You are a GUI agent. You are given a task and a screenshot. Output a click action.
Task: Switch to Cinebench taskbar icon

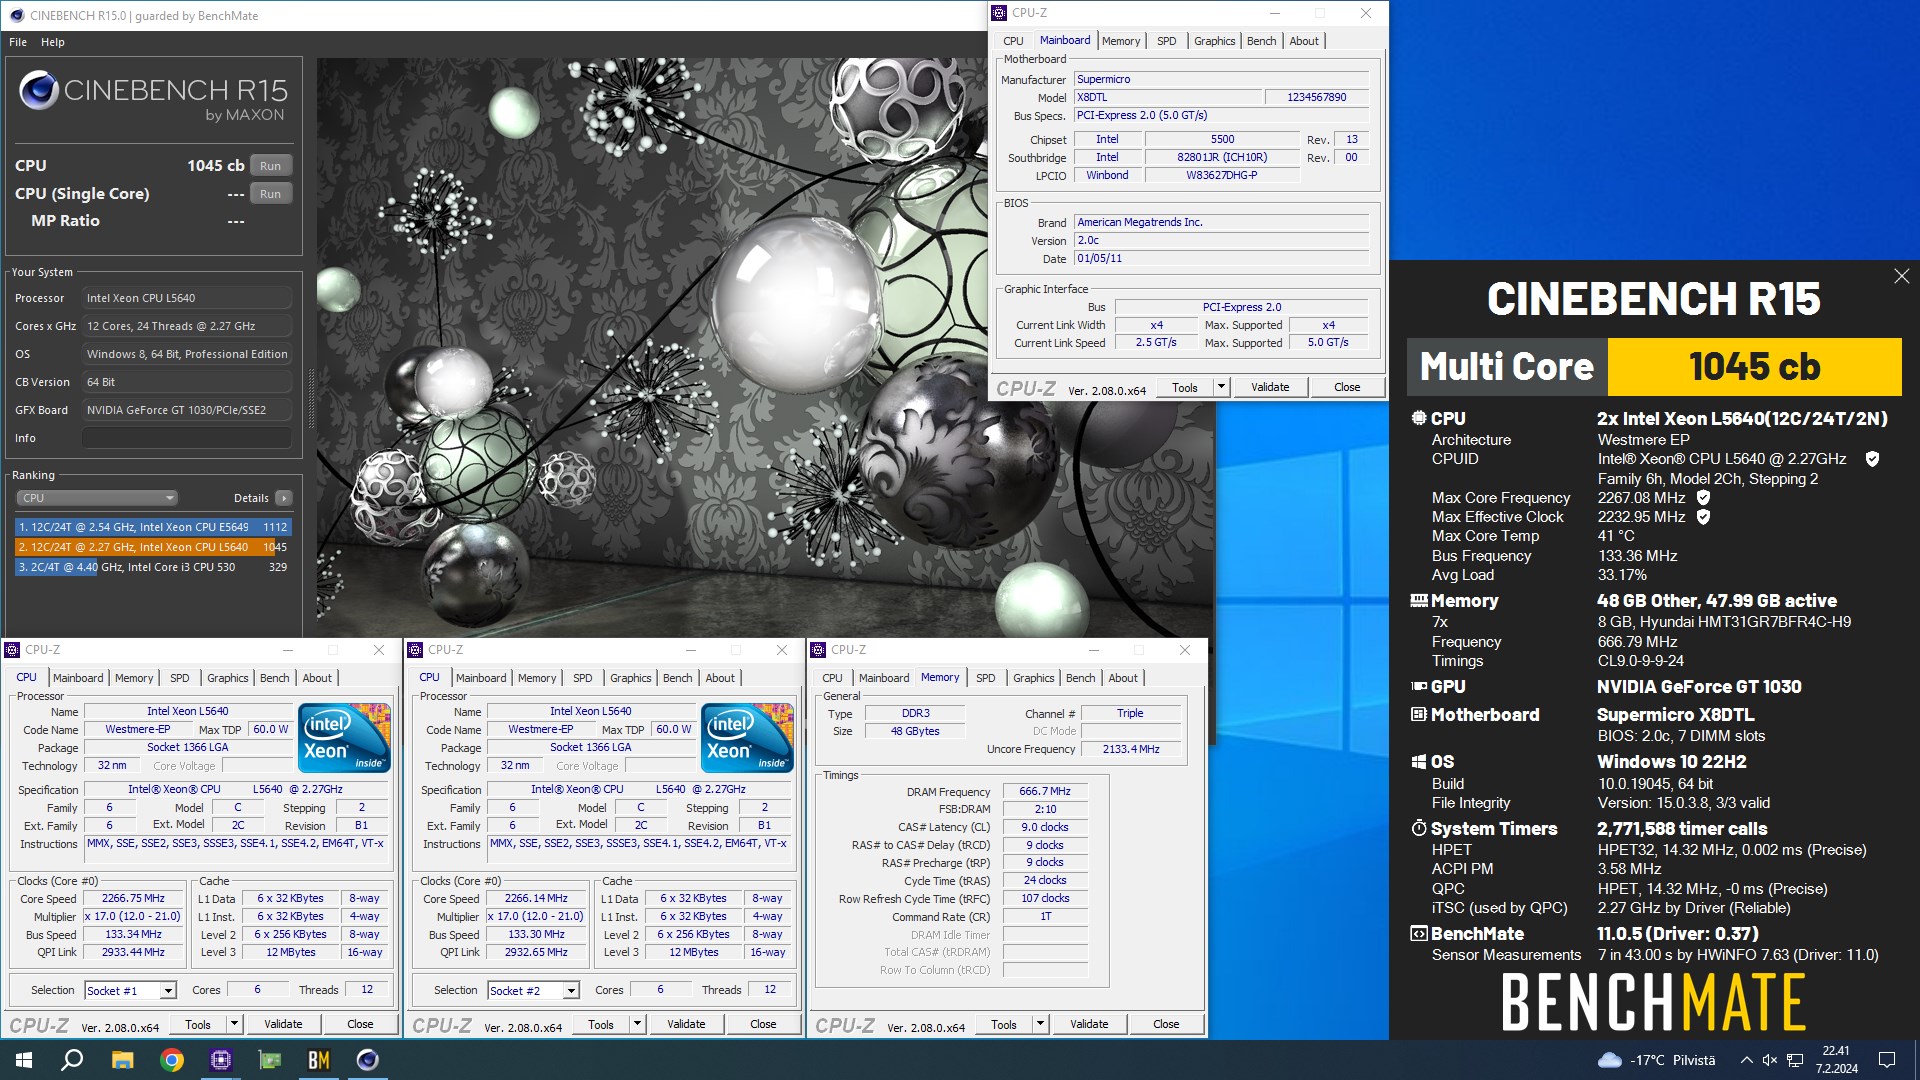point(368,1060)
